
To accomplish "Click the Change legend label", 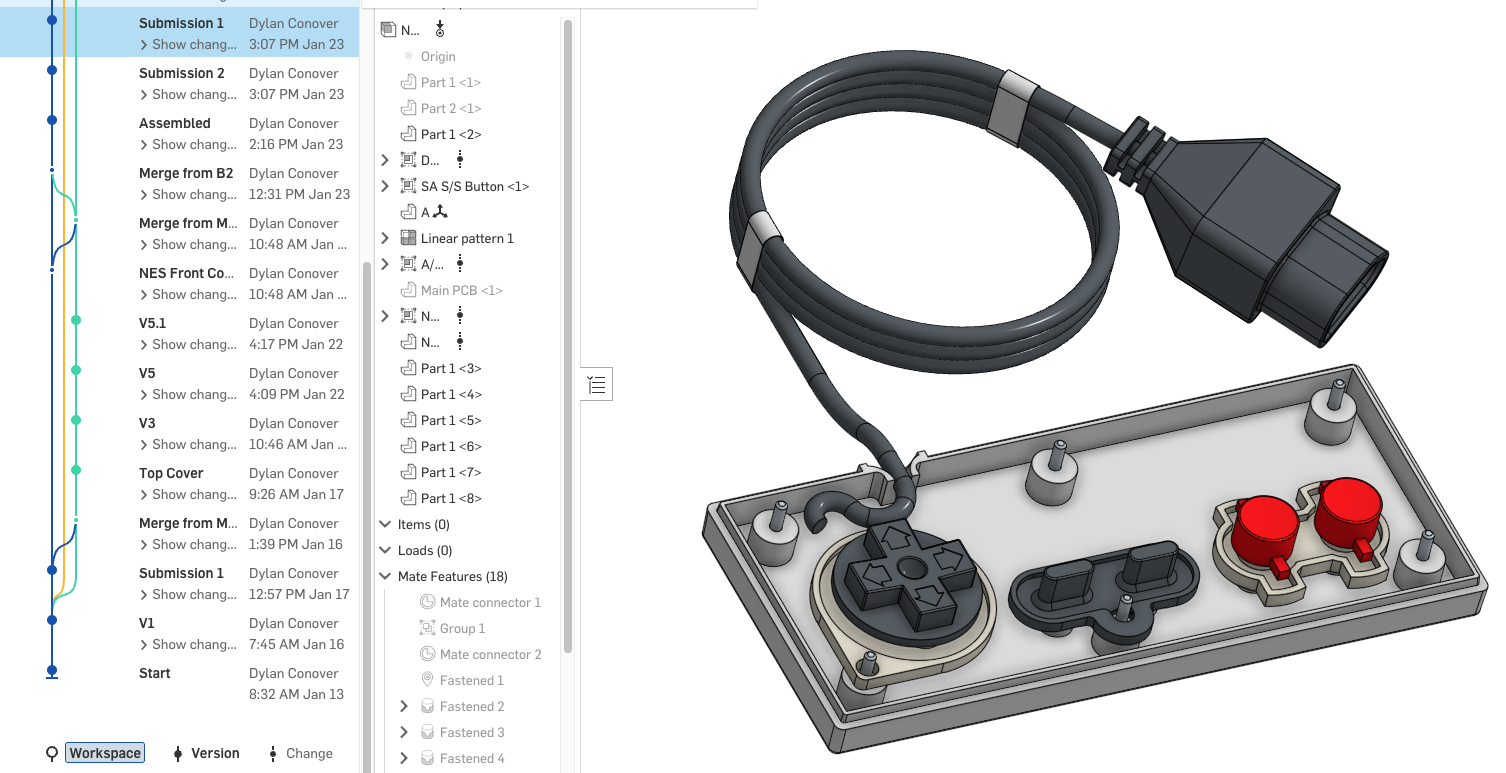I will (309, 753).
